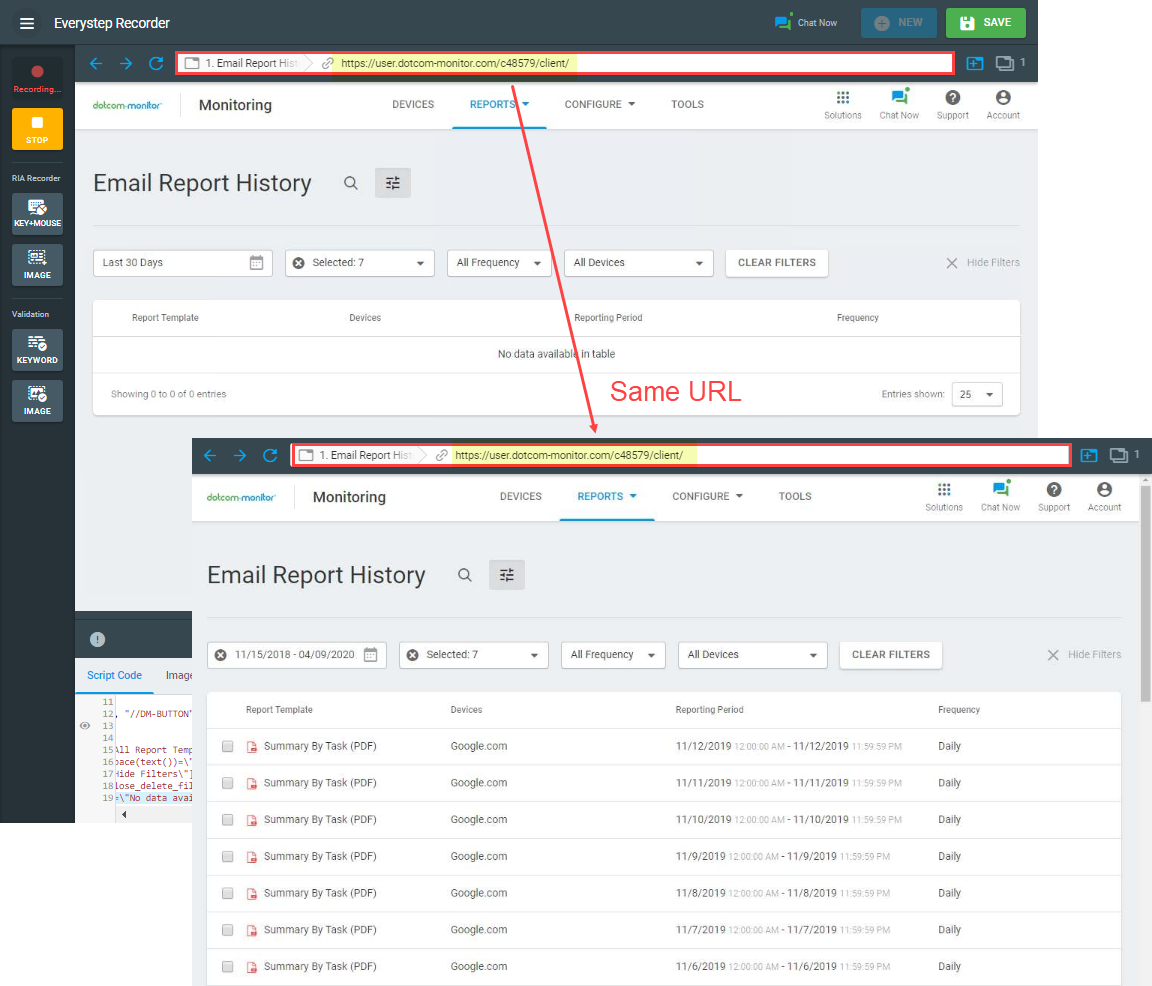Add a KEYWORD validation
This screenshot has width=1152, height=986.
click(37, 349)
